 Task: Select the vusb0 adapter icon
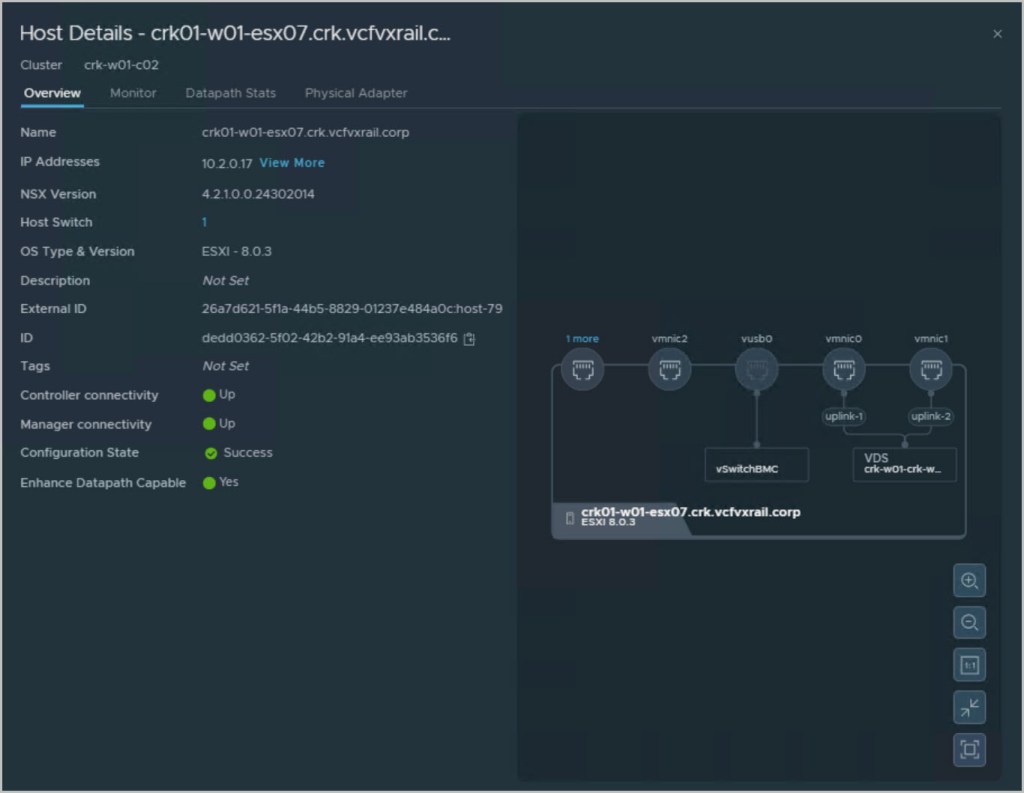click(x=756, y=370)
